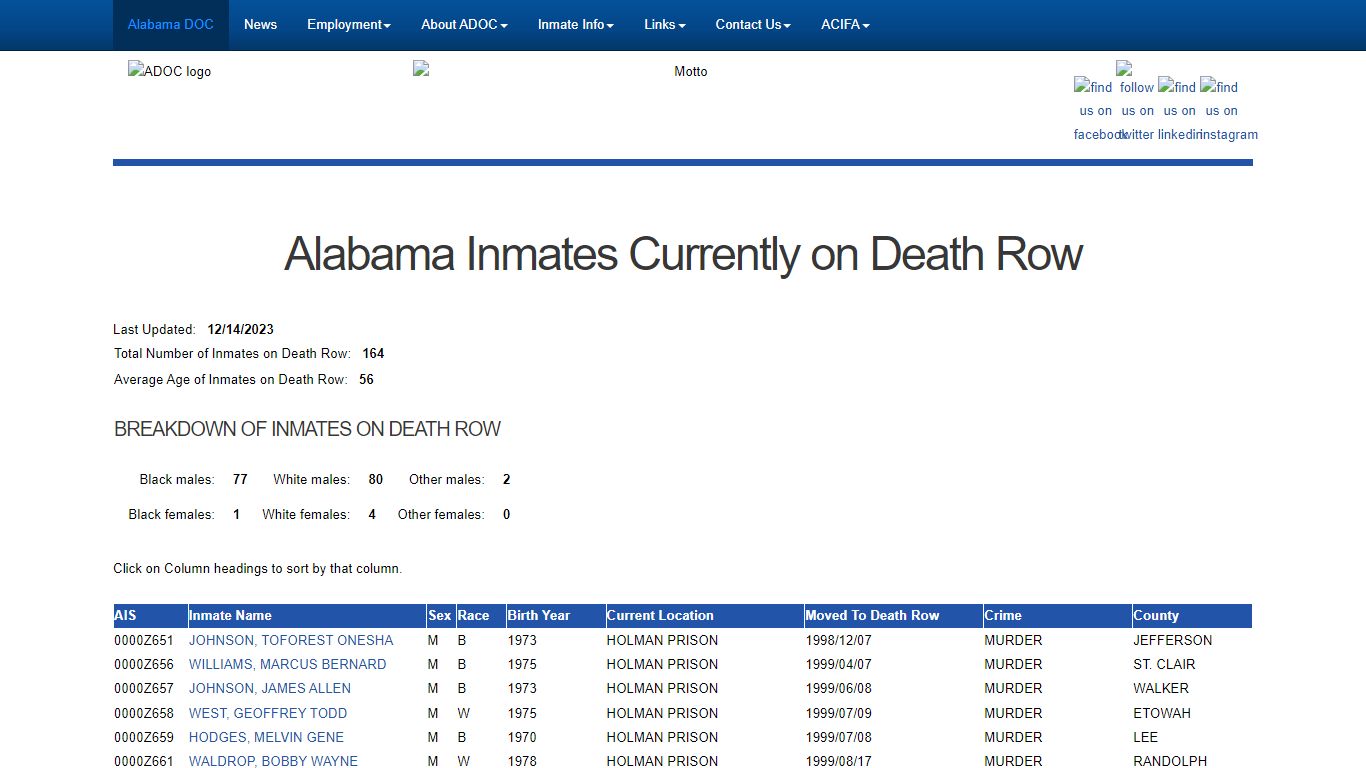
Task: Click the date 1998/12/07
Action: tap(838, 640)
